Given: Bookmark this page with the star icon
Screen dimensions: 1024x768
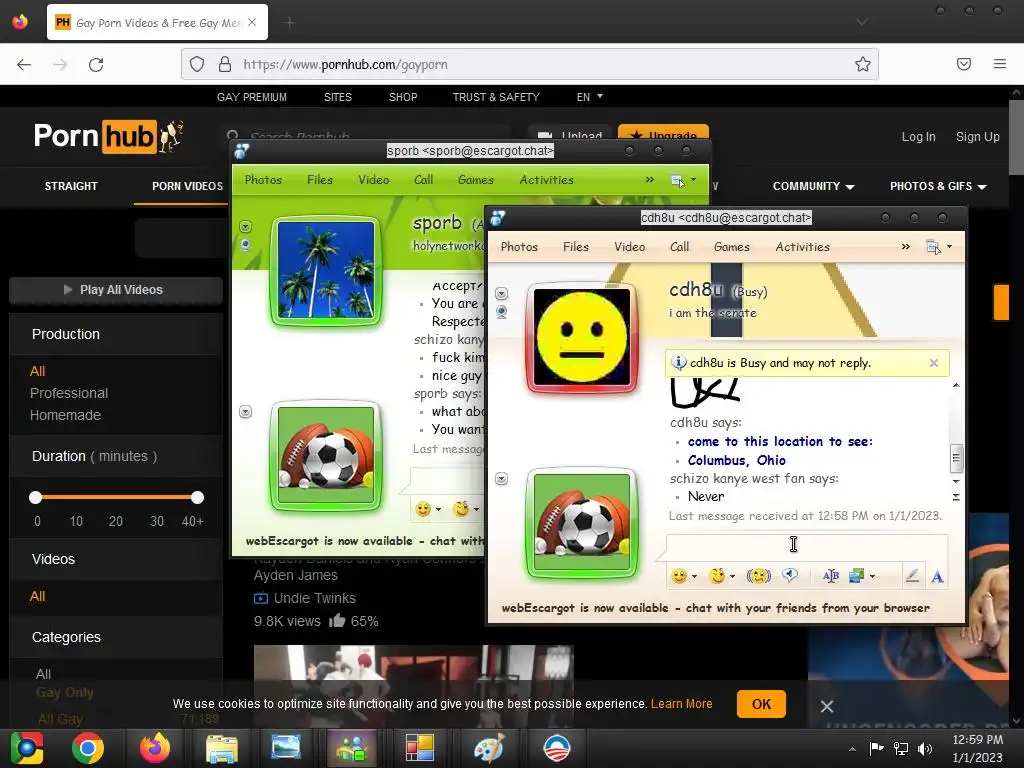Looking at the screenshot, I should pos(863,64).
